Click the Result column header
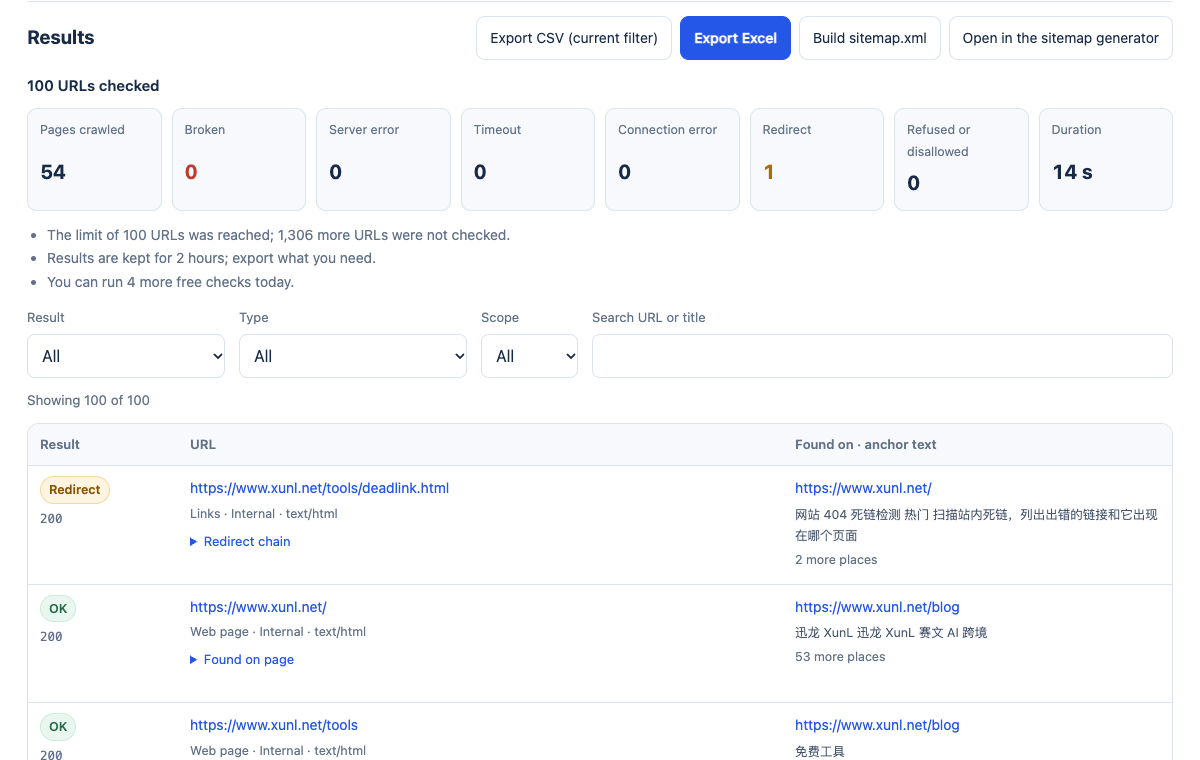1200x760 pixels. 60,444
